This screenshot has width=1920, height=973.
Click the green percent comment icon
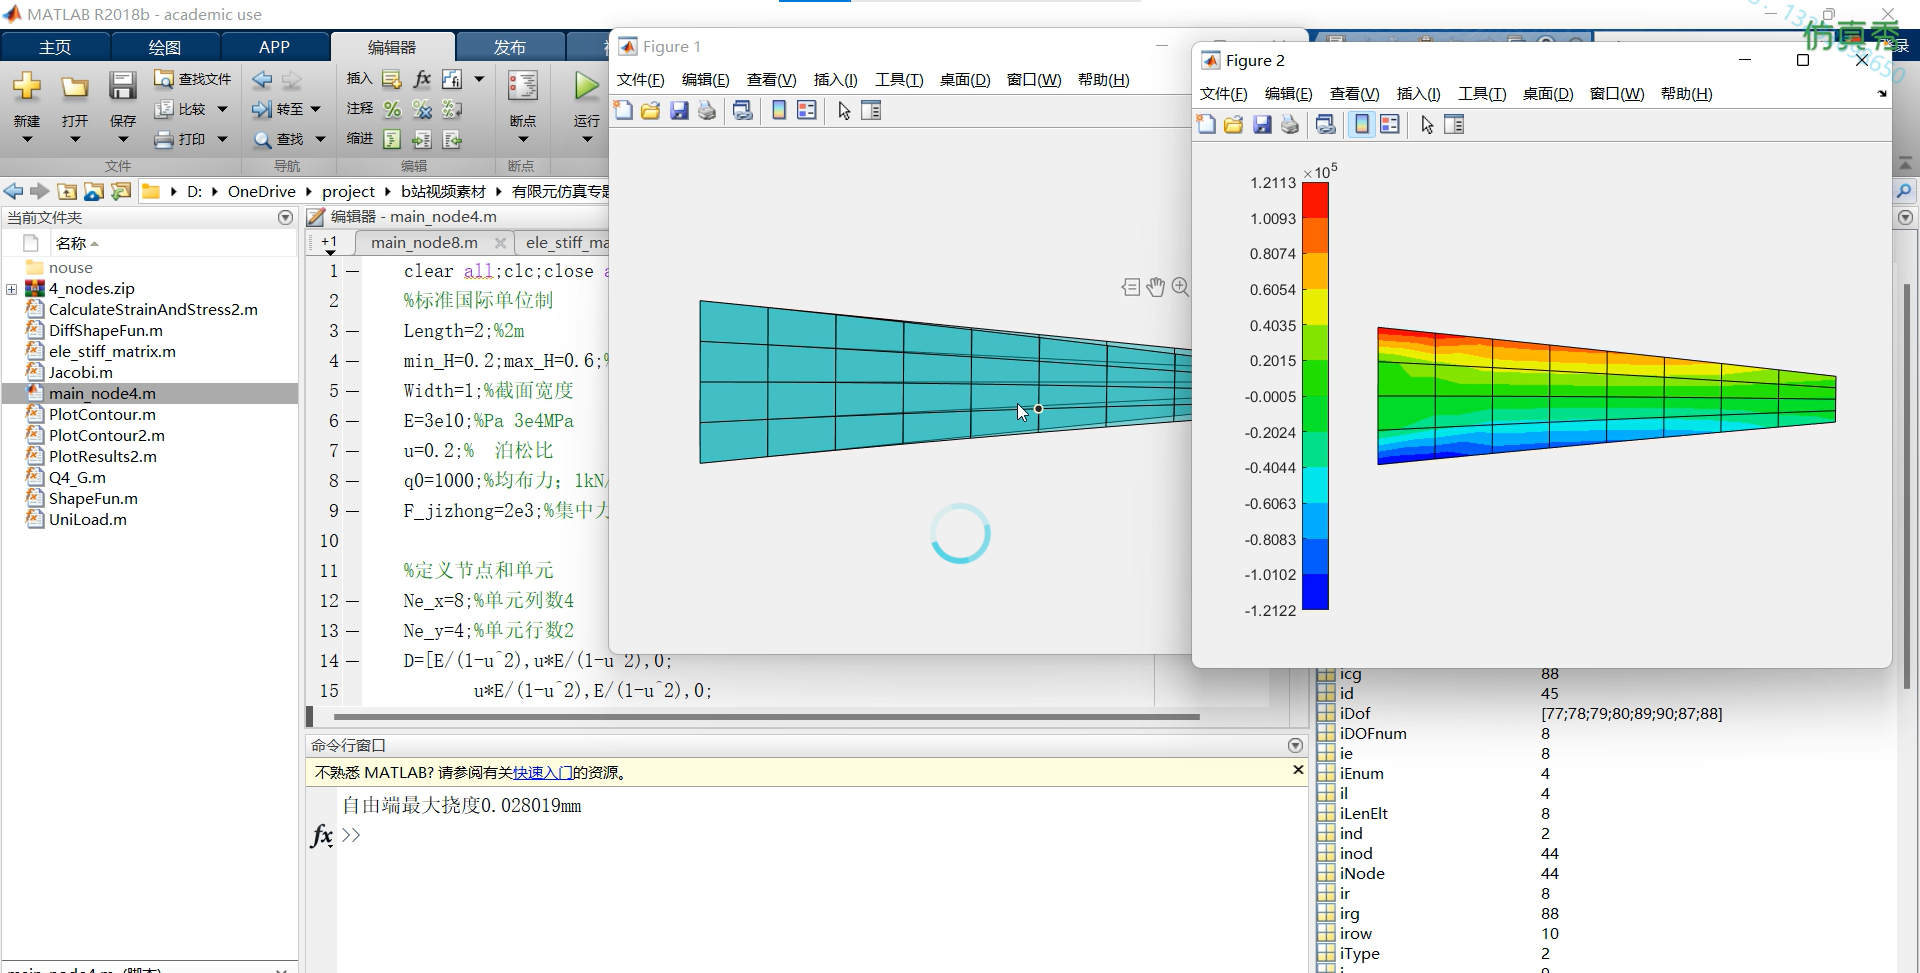pos(392,109)
